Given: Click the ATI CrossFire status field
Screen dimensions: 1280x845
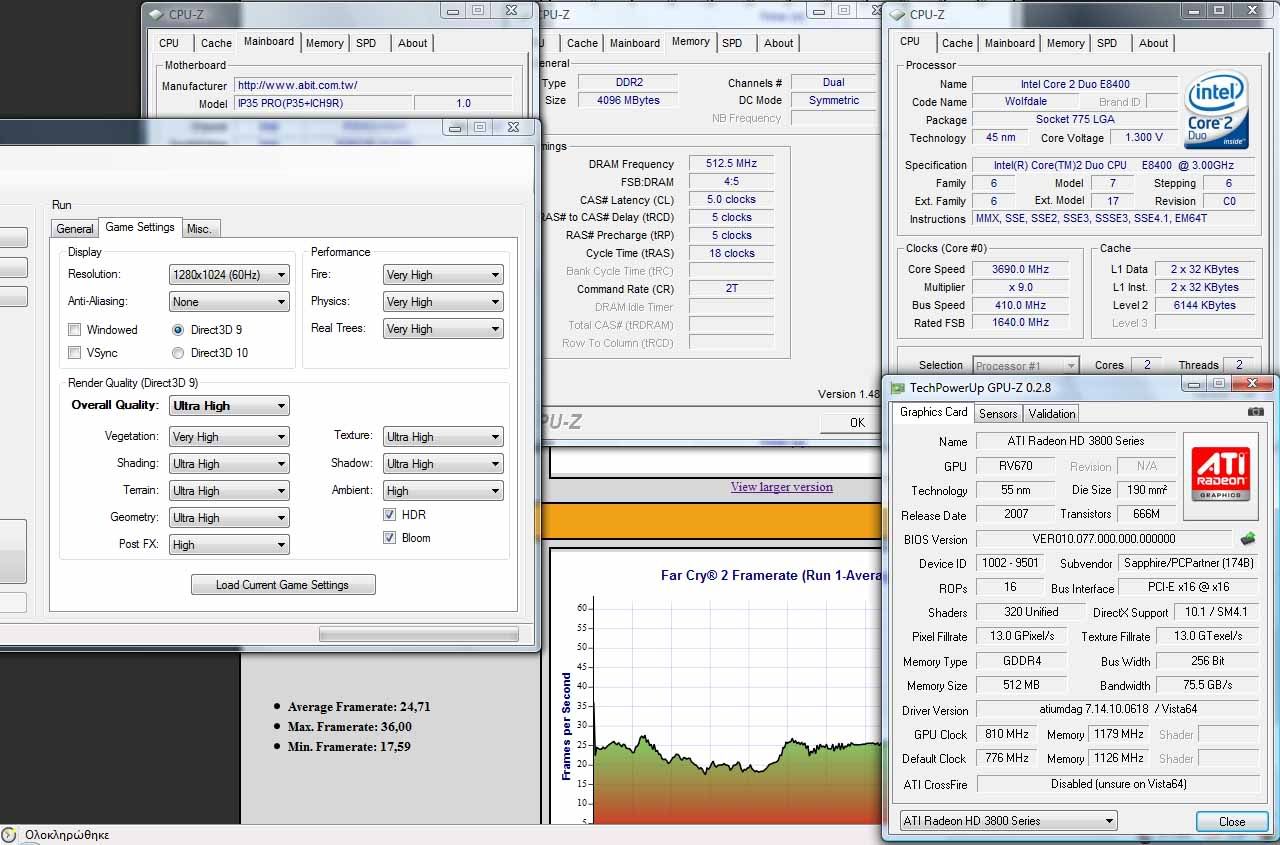Looking at the screenshot, I should coord(1117,784).
